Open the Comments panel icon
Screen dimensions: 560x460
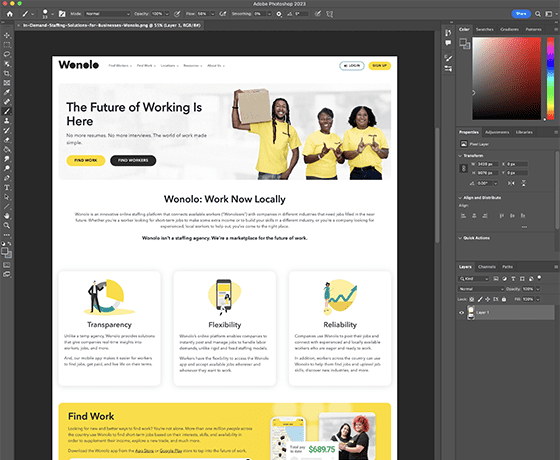click(x=448, y=43)
